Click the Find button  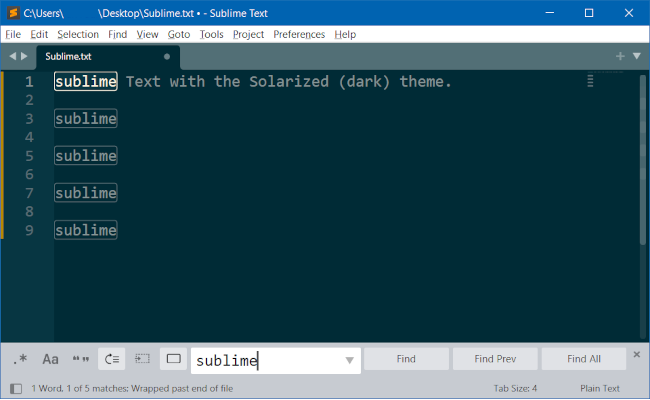tap(406, 359)
